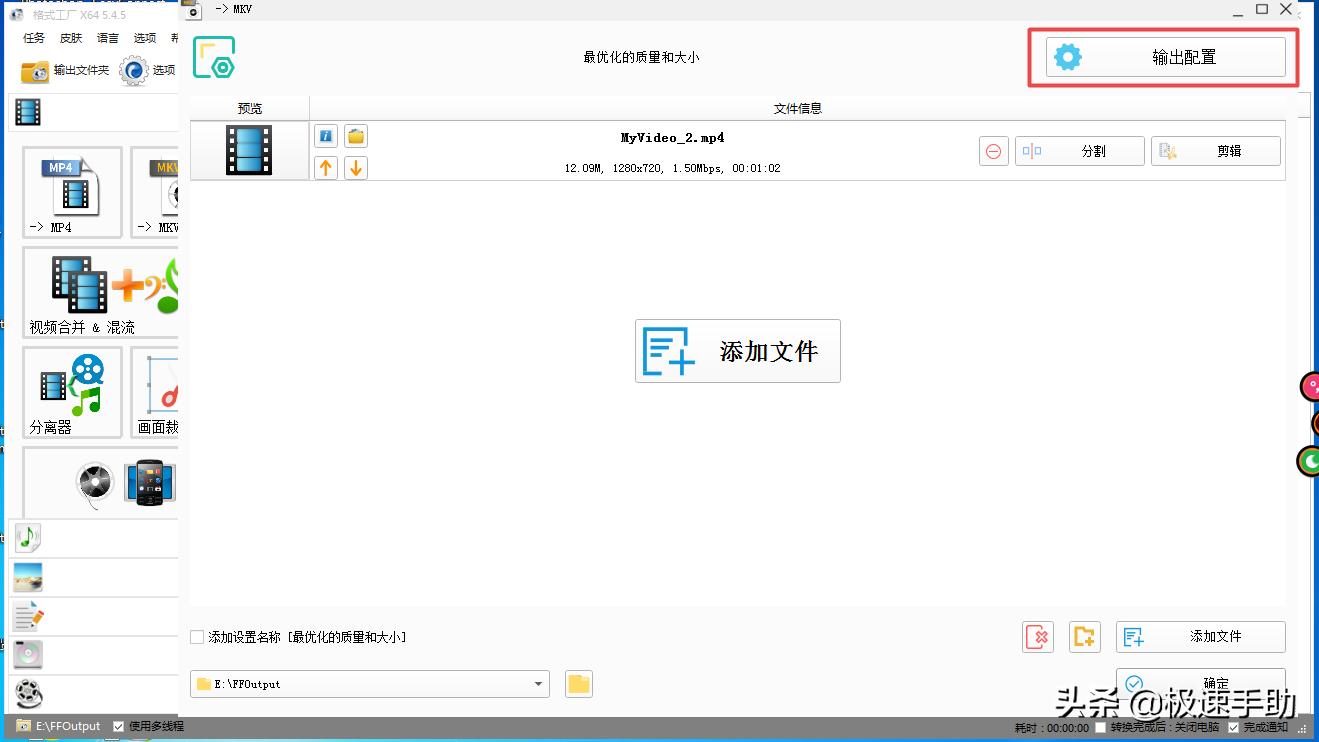The height and width of the screenshot is (742, 1319).
Task: Clear all files from the list
Action: coord(1037,636)
